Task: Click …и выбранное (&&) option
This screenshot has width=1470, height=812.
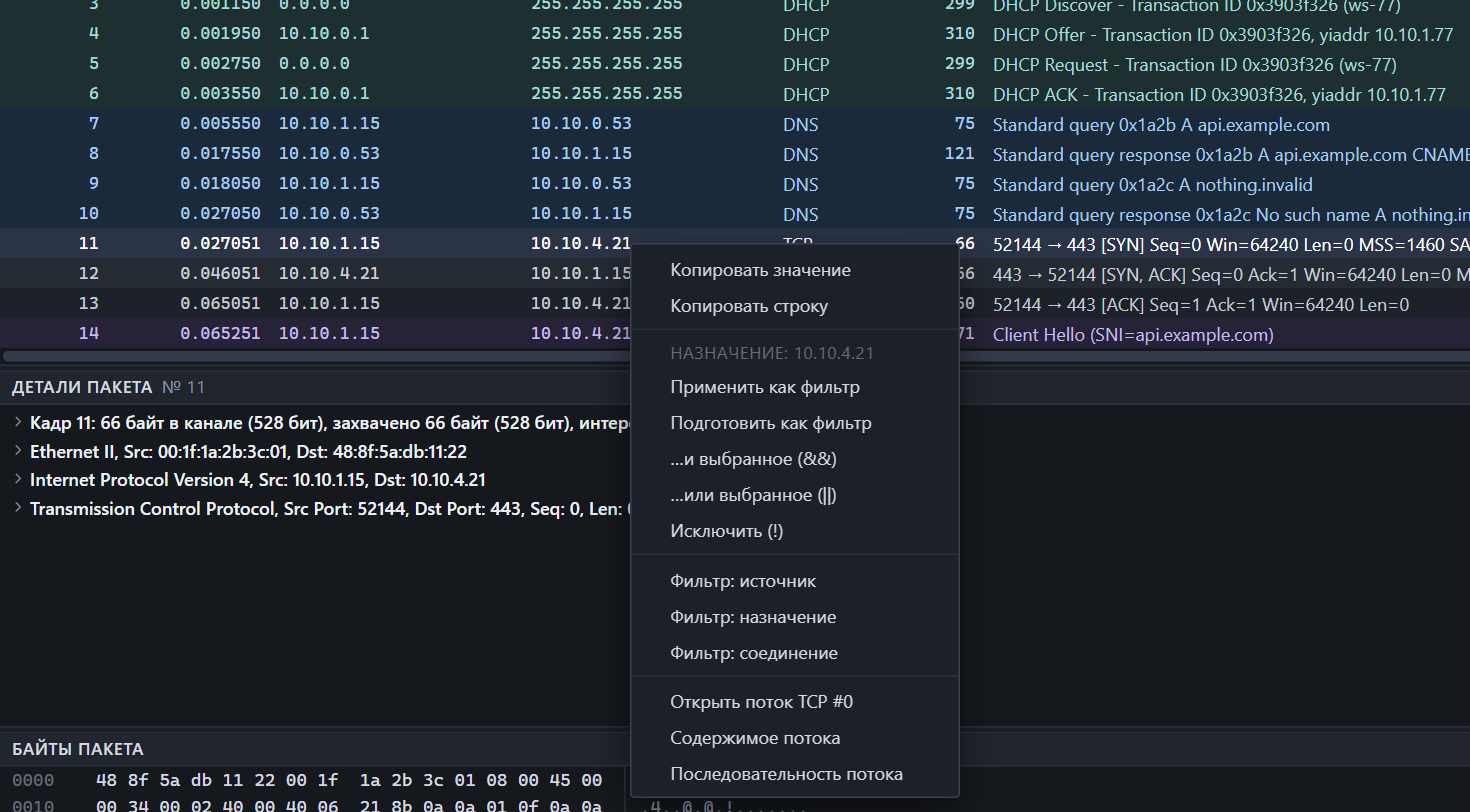Action: (x=795, y=459)
